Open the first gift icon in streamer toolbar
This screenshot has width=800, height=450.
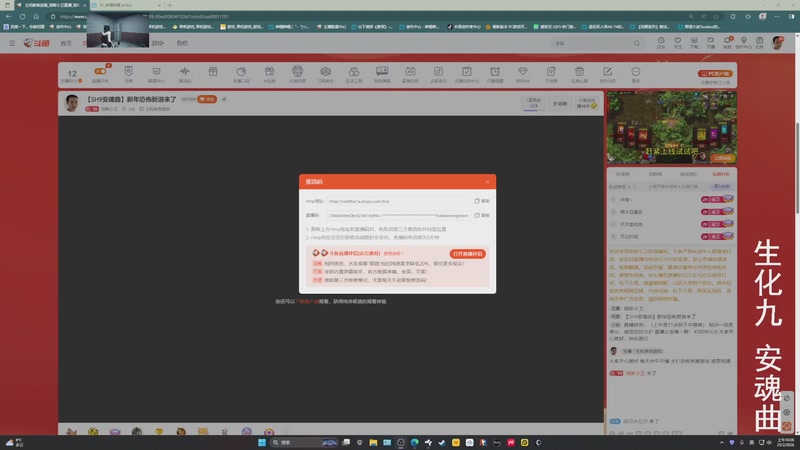(213, 71)
